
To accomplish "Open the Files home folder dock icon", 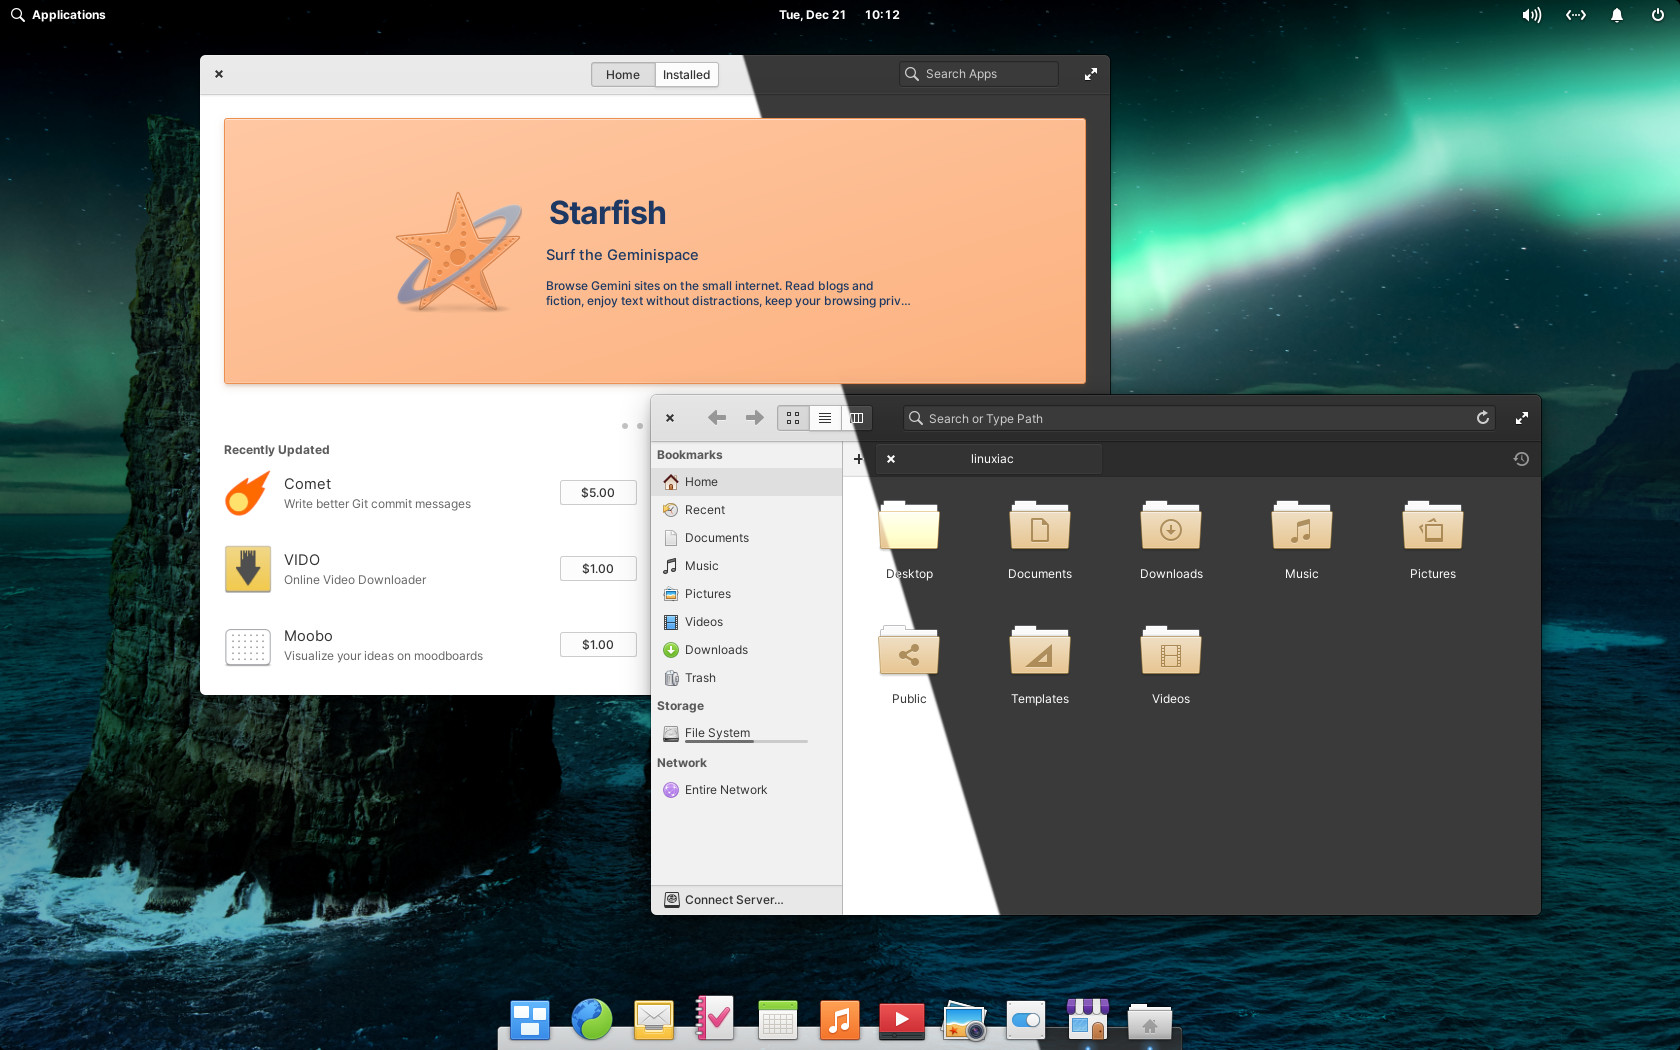I will coord(1150,1022).
